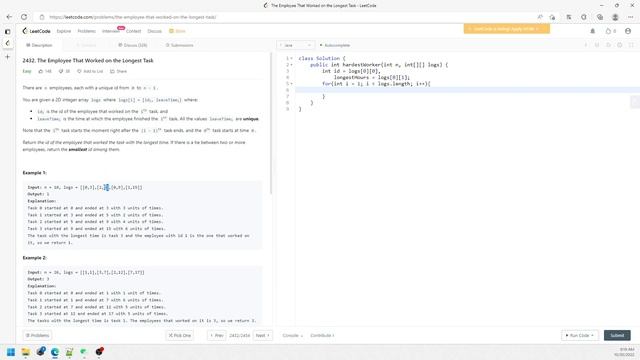Collapse class Solution fold arrow line 1
The image size is (640, 360).
pyautogui.click(x=291, y=58)
